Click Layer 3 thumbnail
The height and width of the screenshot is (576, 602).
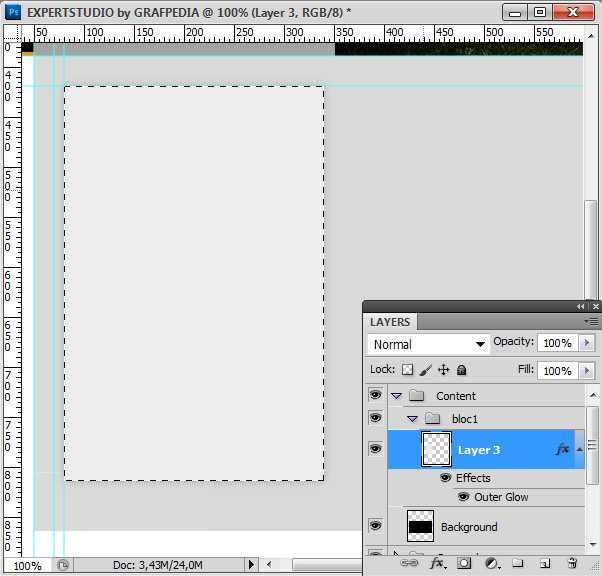click(x=436, y=449)
